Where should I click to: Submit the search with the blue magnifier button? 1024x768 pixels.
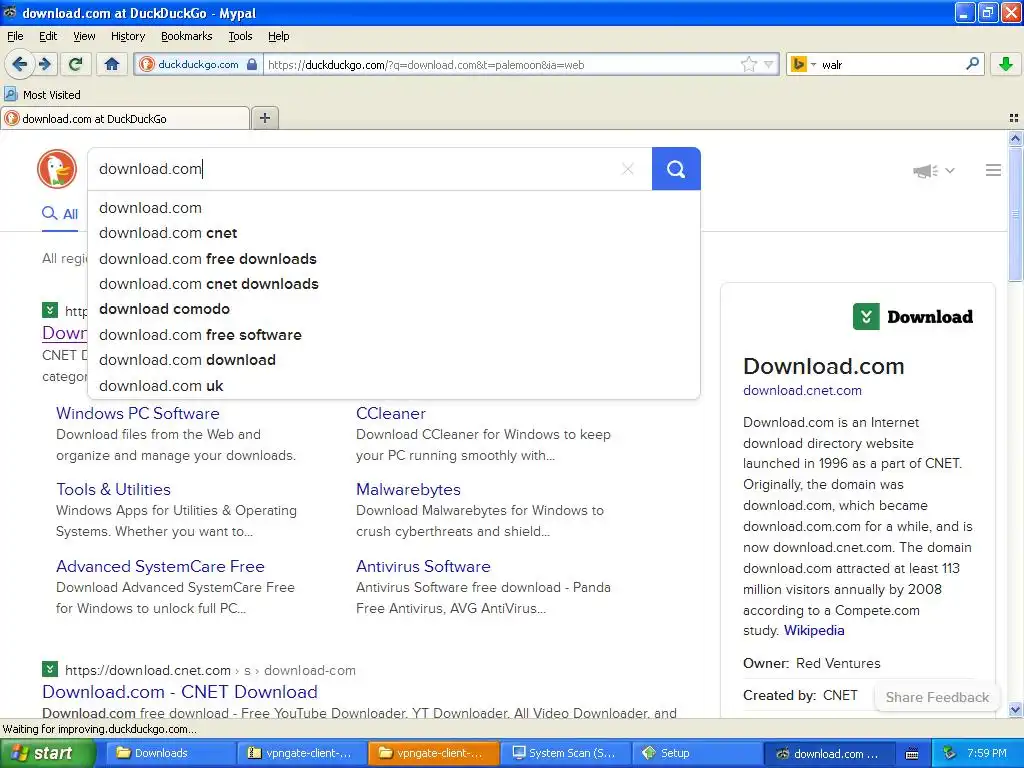click(676, 169)
